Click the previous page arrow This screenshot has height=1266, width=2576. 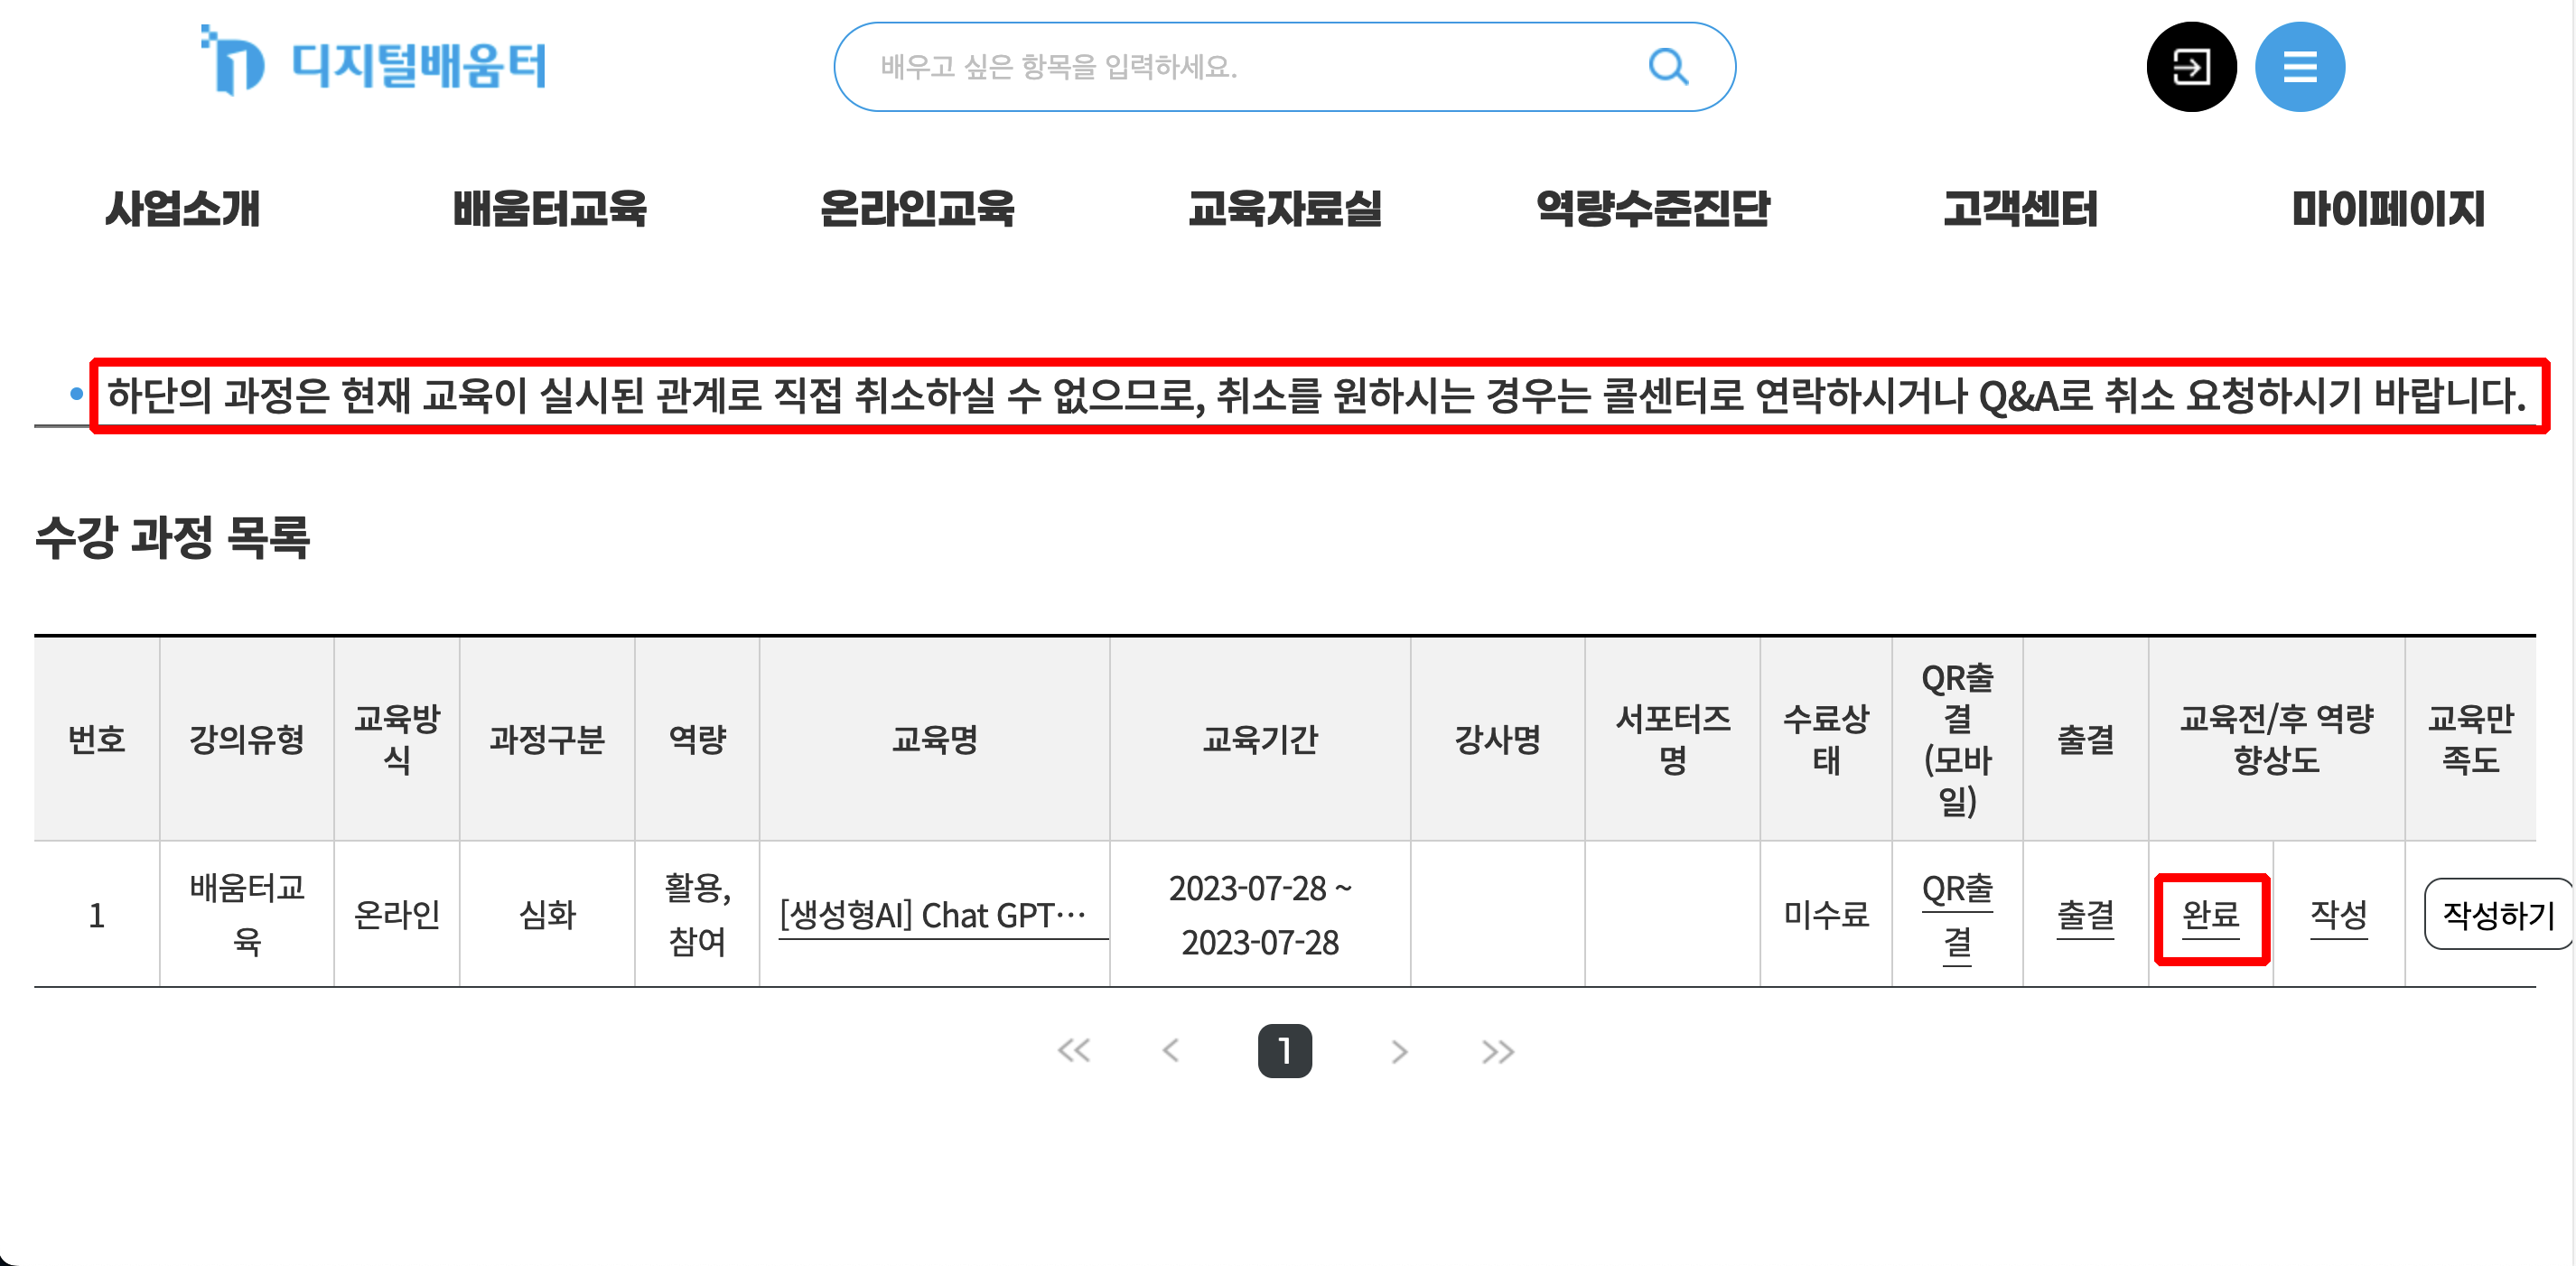(x=1170, y=1050)
